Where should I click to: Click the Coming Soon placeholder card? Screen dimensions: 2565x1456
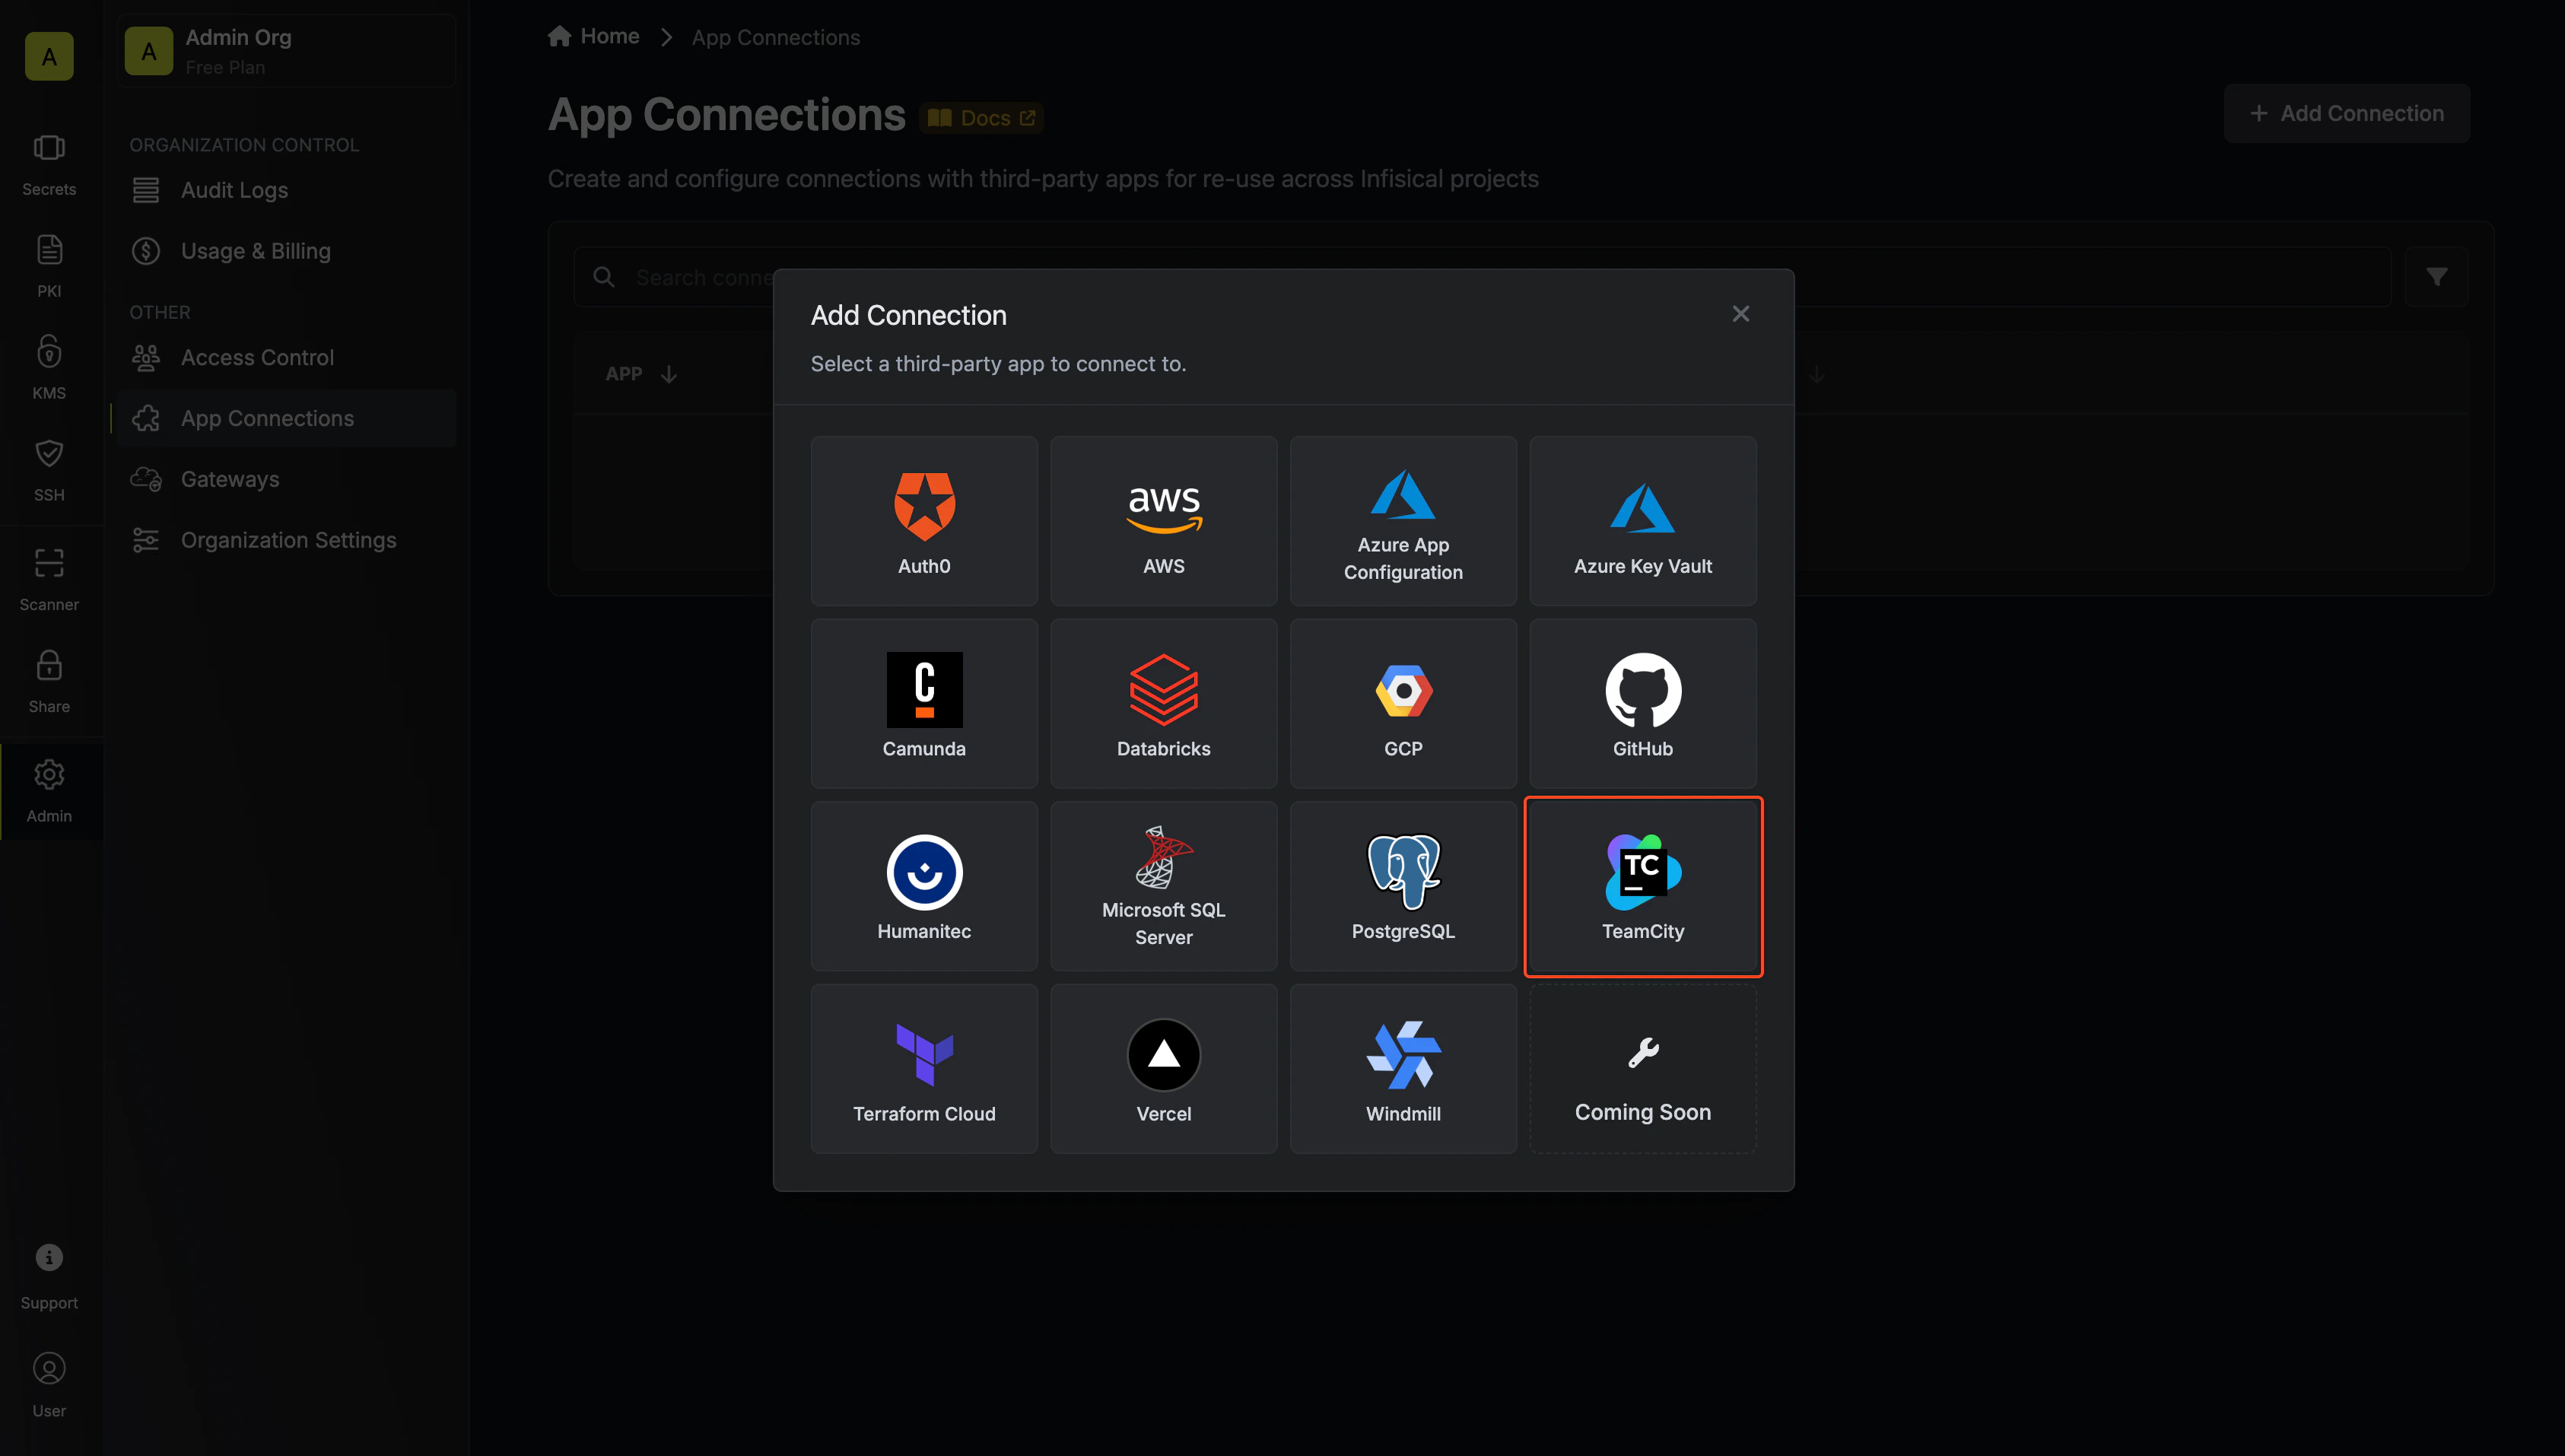[1642, 1069]
